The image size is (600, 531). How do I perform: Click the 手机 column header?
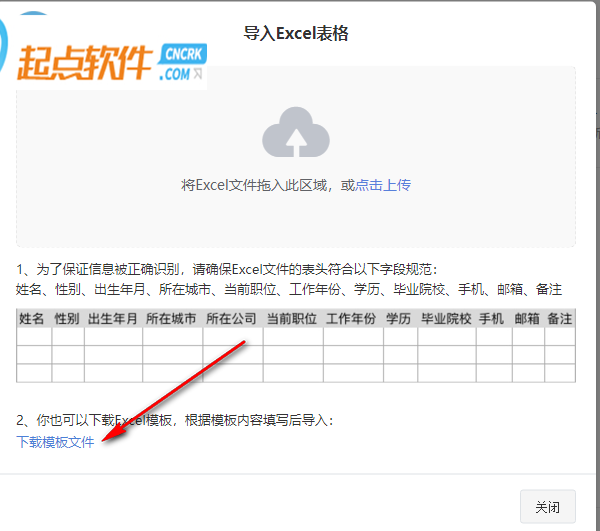(492, 318)
